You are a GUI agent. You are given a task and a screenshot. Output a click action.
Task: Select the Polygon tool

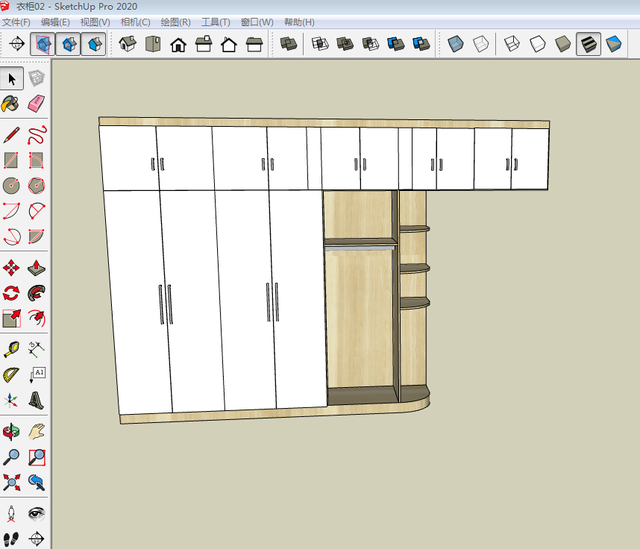pos(36,186)
